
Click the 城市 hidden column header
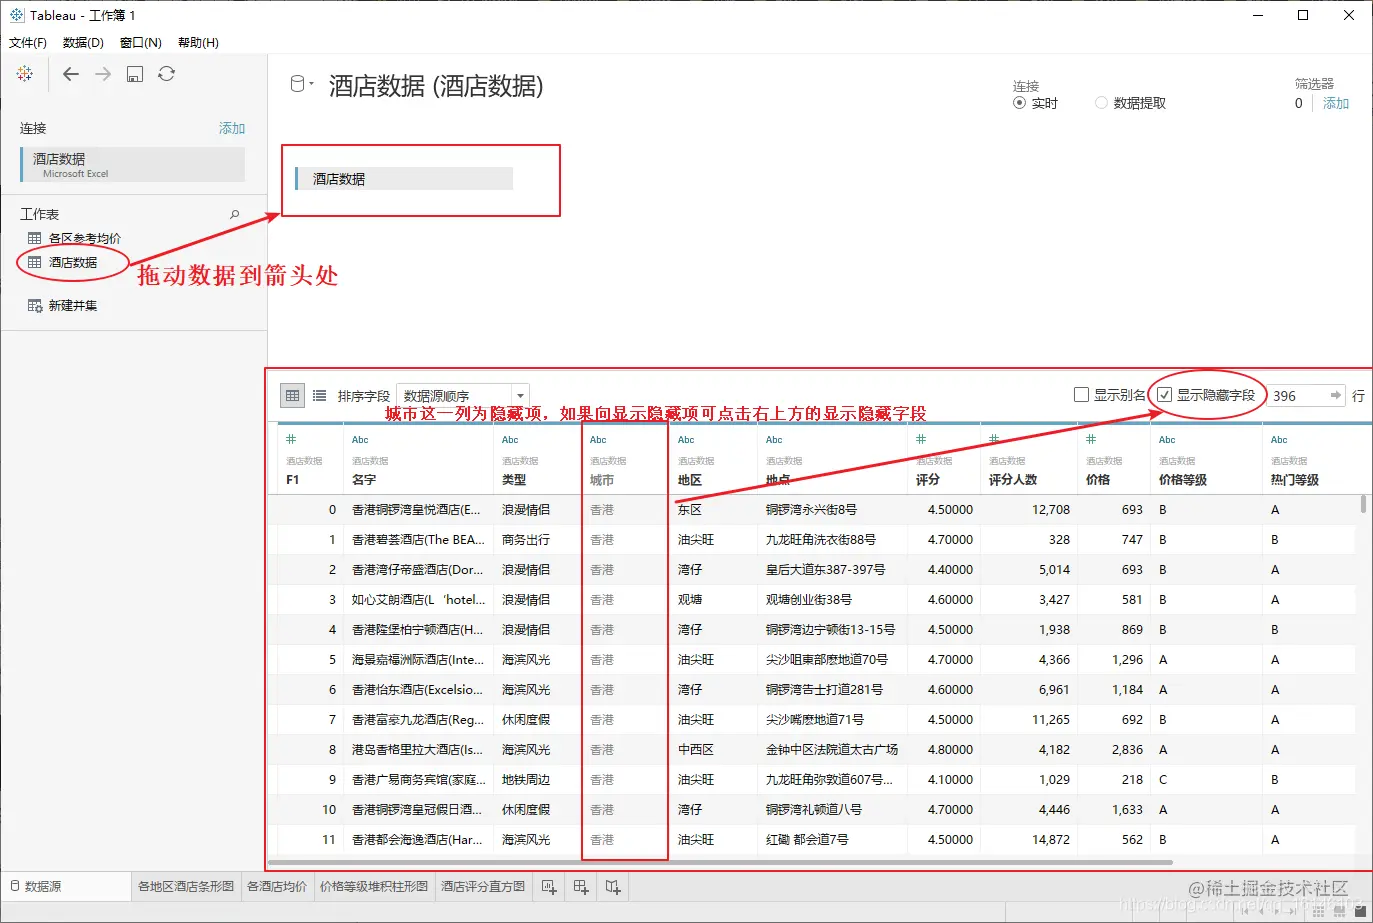pyautogui.click(x=602, y=480)
